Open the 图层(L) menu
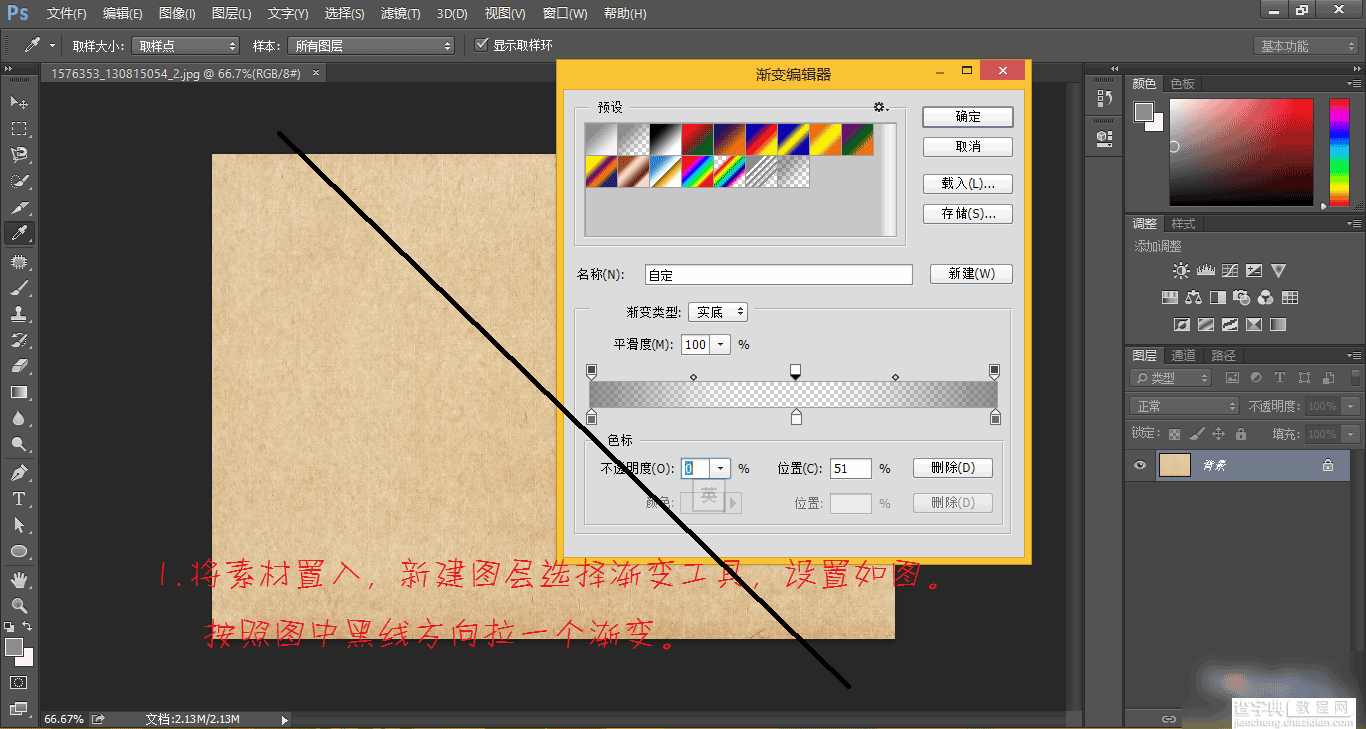The width and height of the screenshot is (1366, 729). [x=232, y=14]
